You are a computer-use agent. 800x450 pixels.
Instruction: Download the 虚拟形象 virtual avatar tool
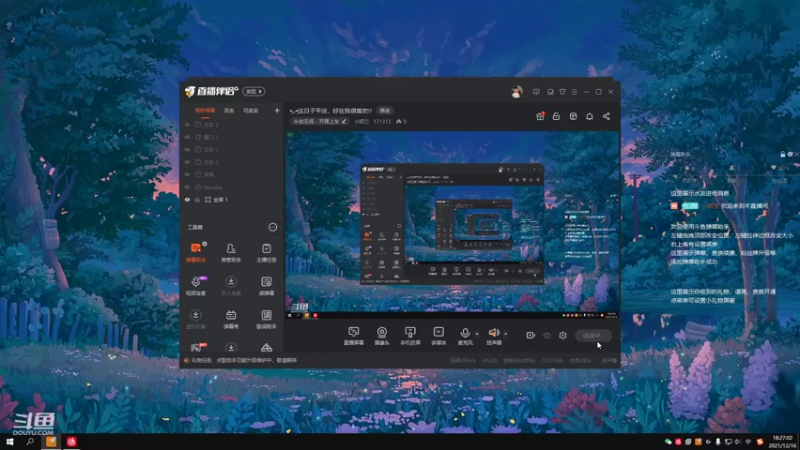[x=195, y=319]
